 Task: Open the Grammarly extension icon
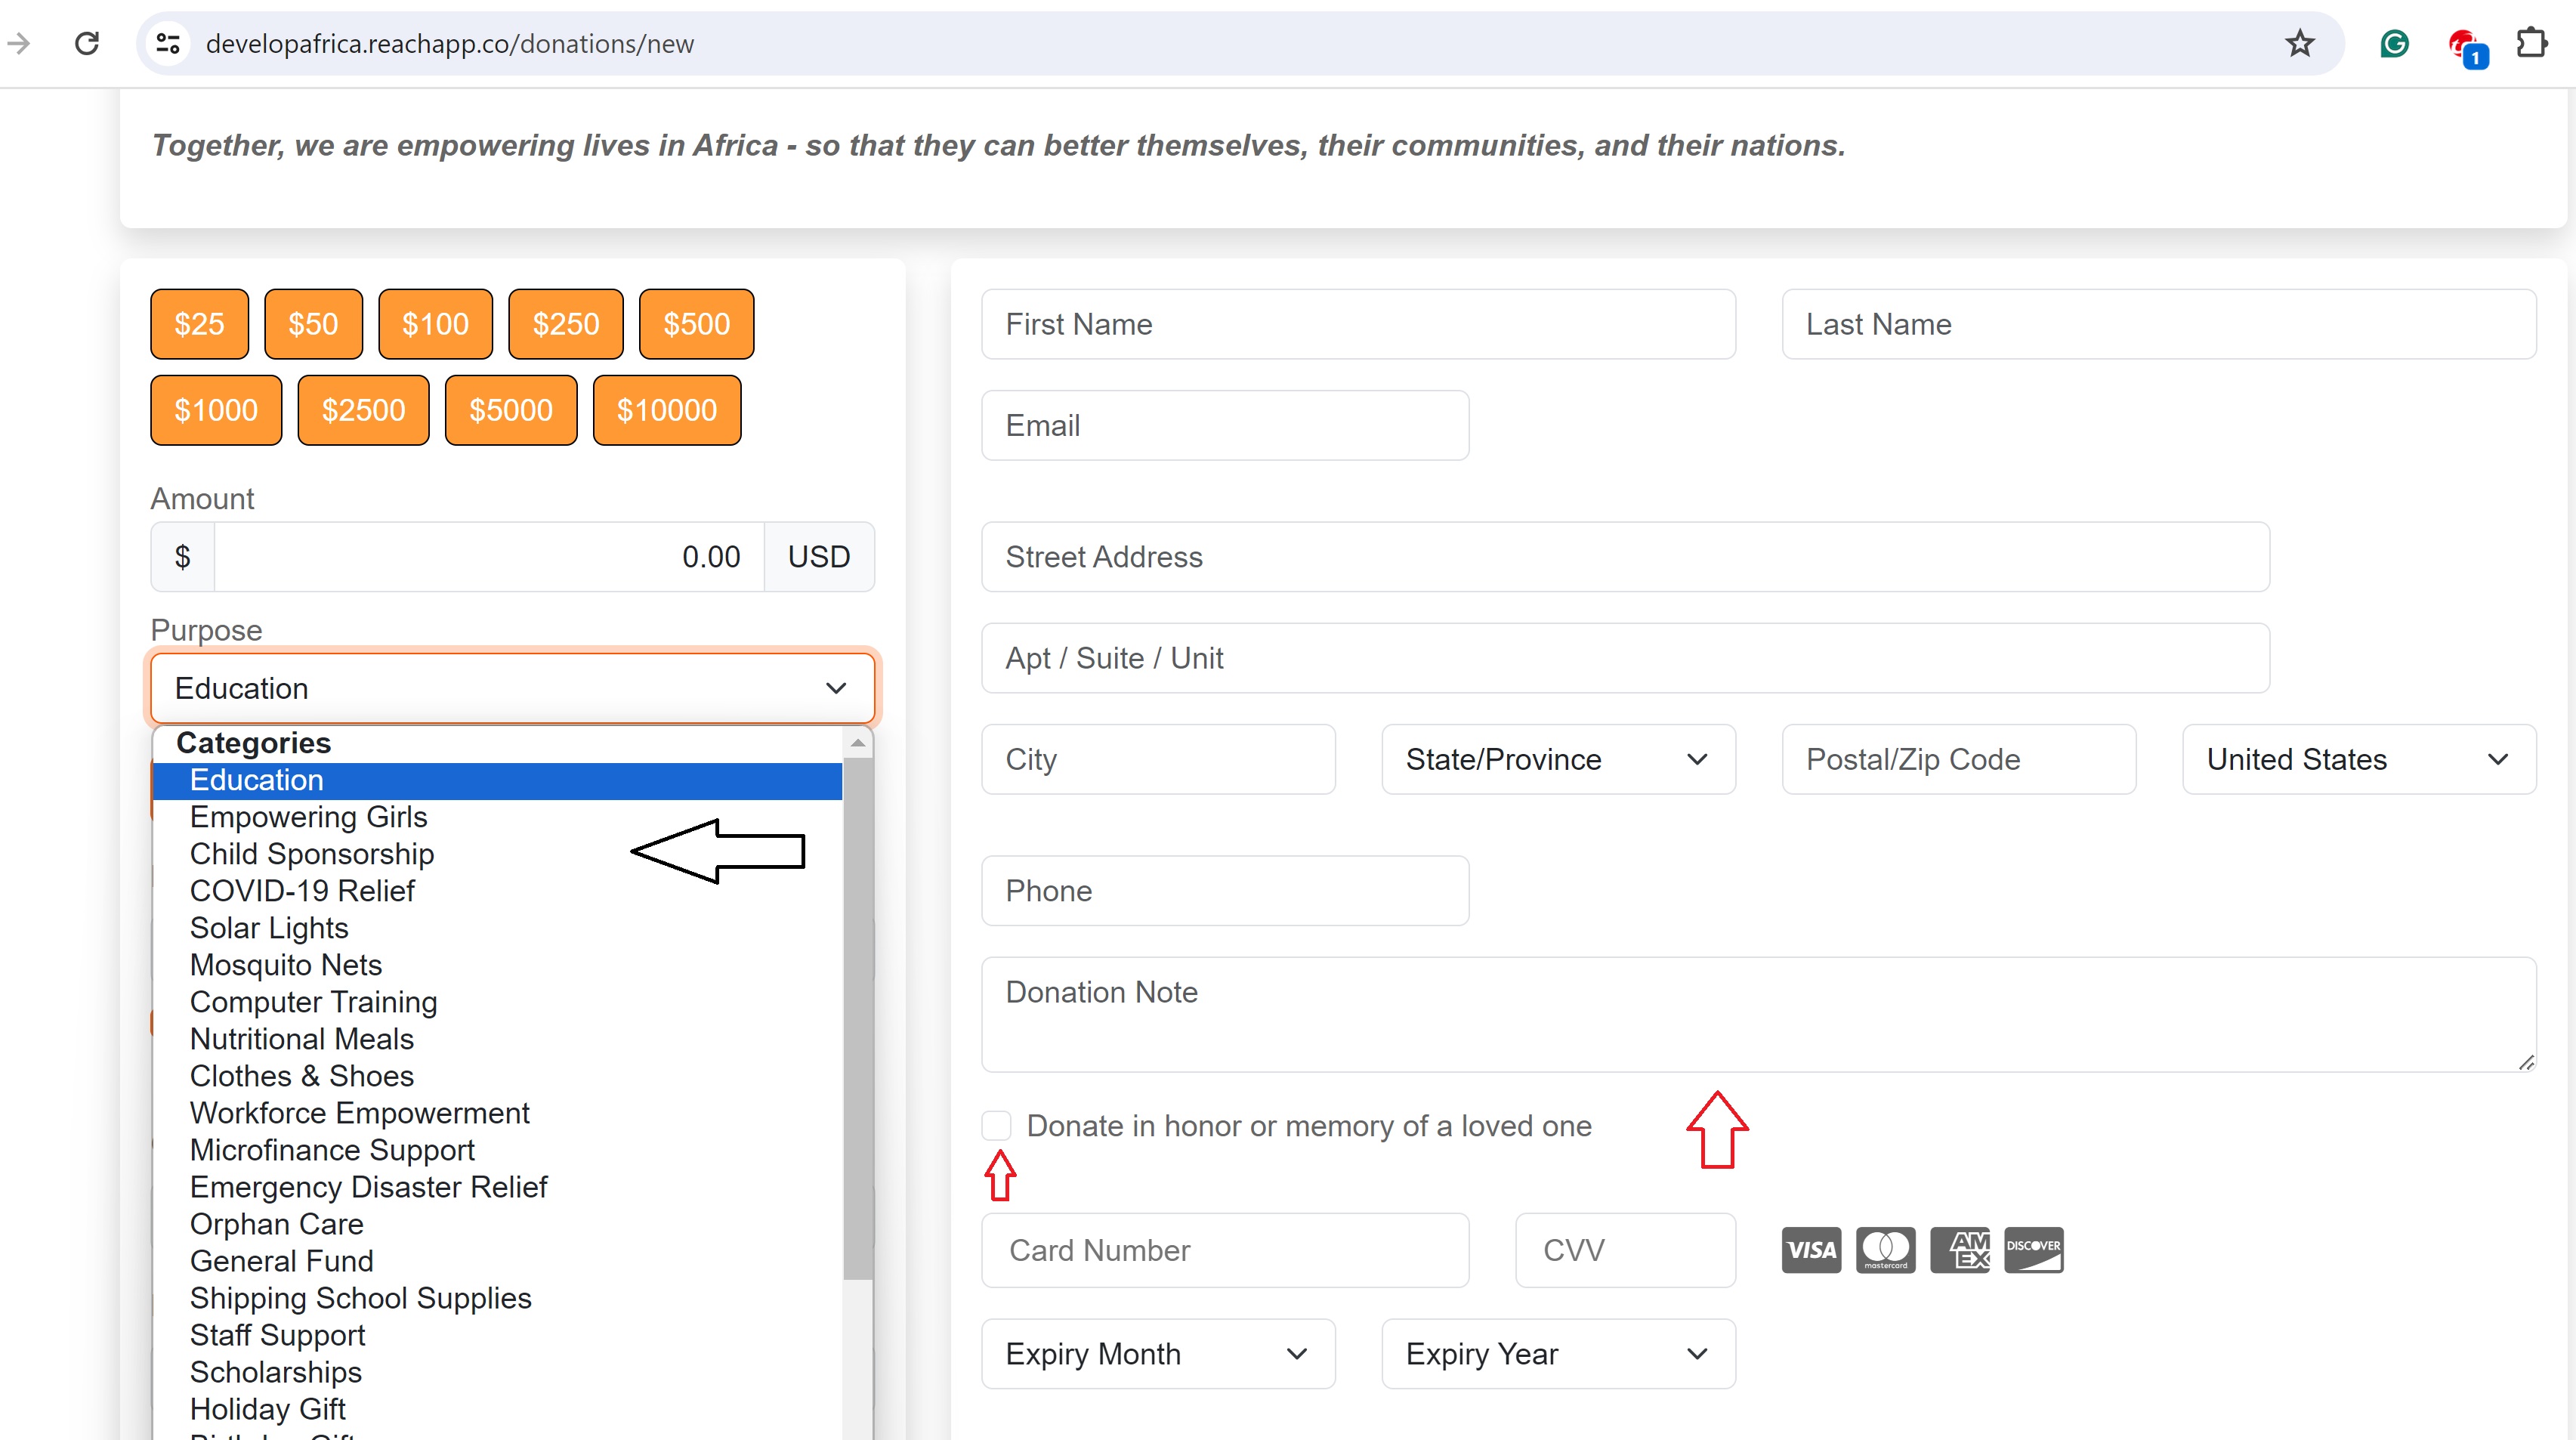[2394, 43]
